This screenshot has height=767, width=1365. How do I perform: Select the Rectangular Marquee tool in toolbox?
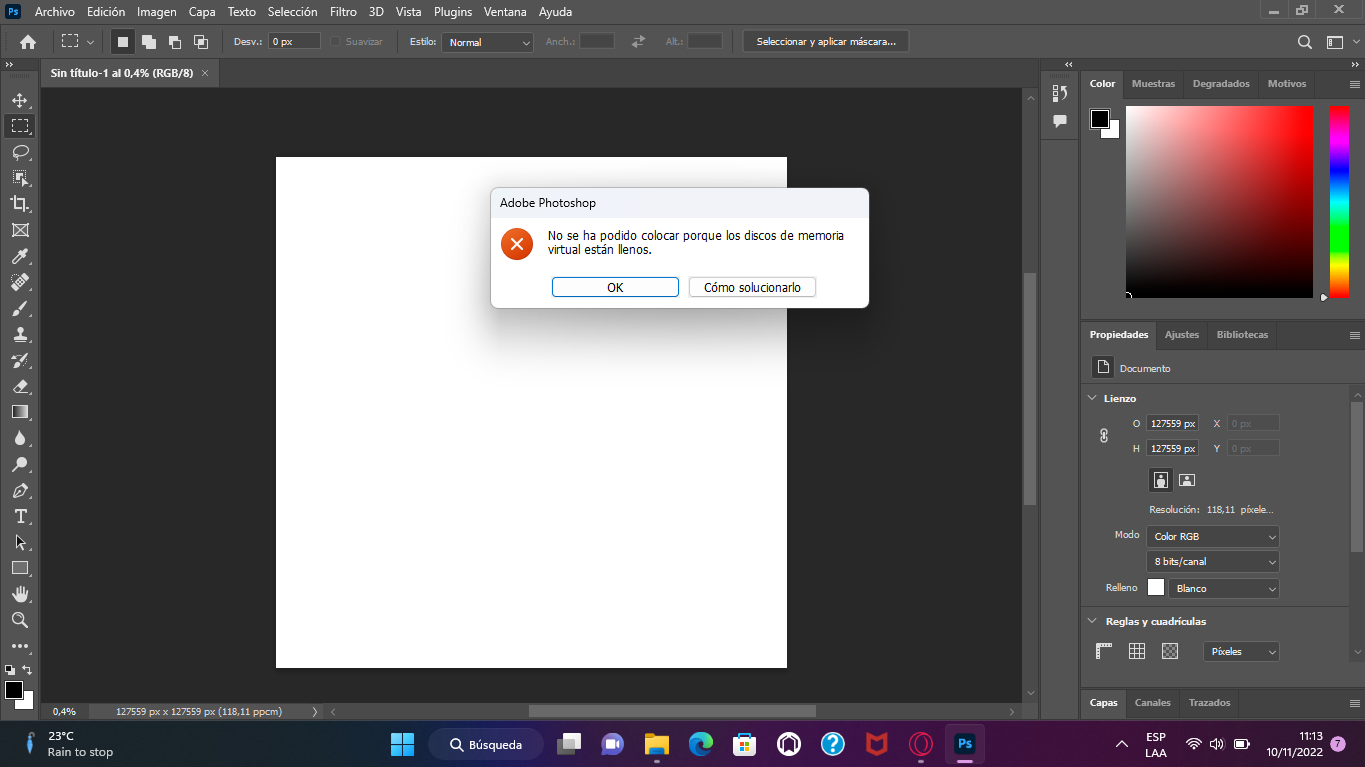[x=19, y=126]
